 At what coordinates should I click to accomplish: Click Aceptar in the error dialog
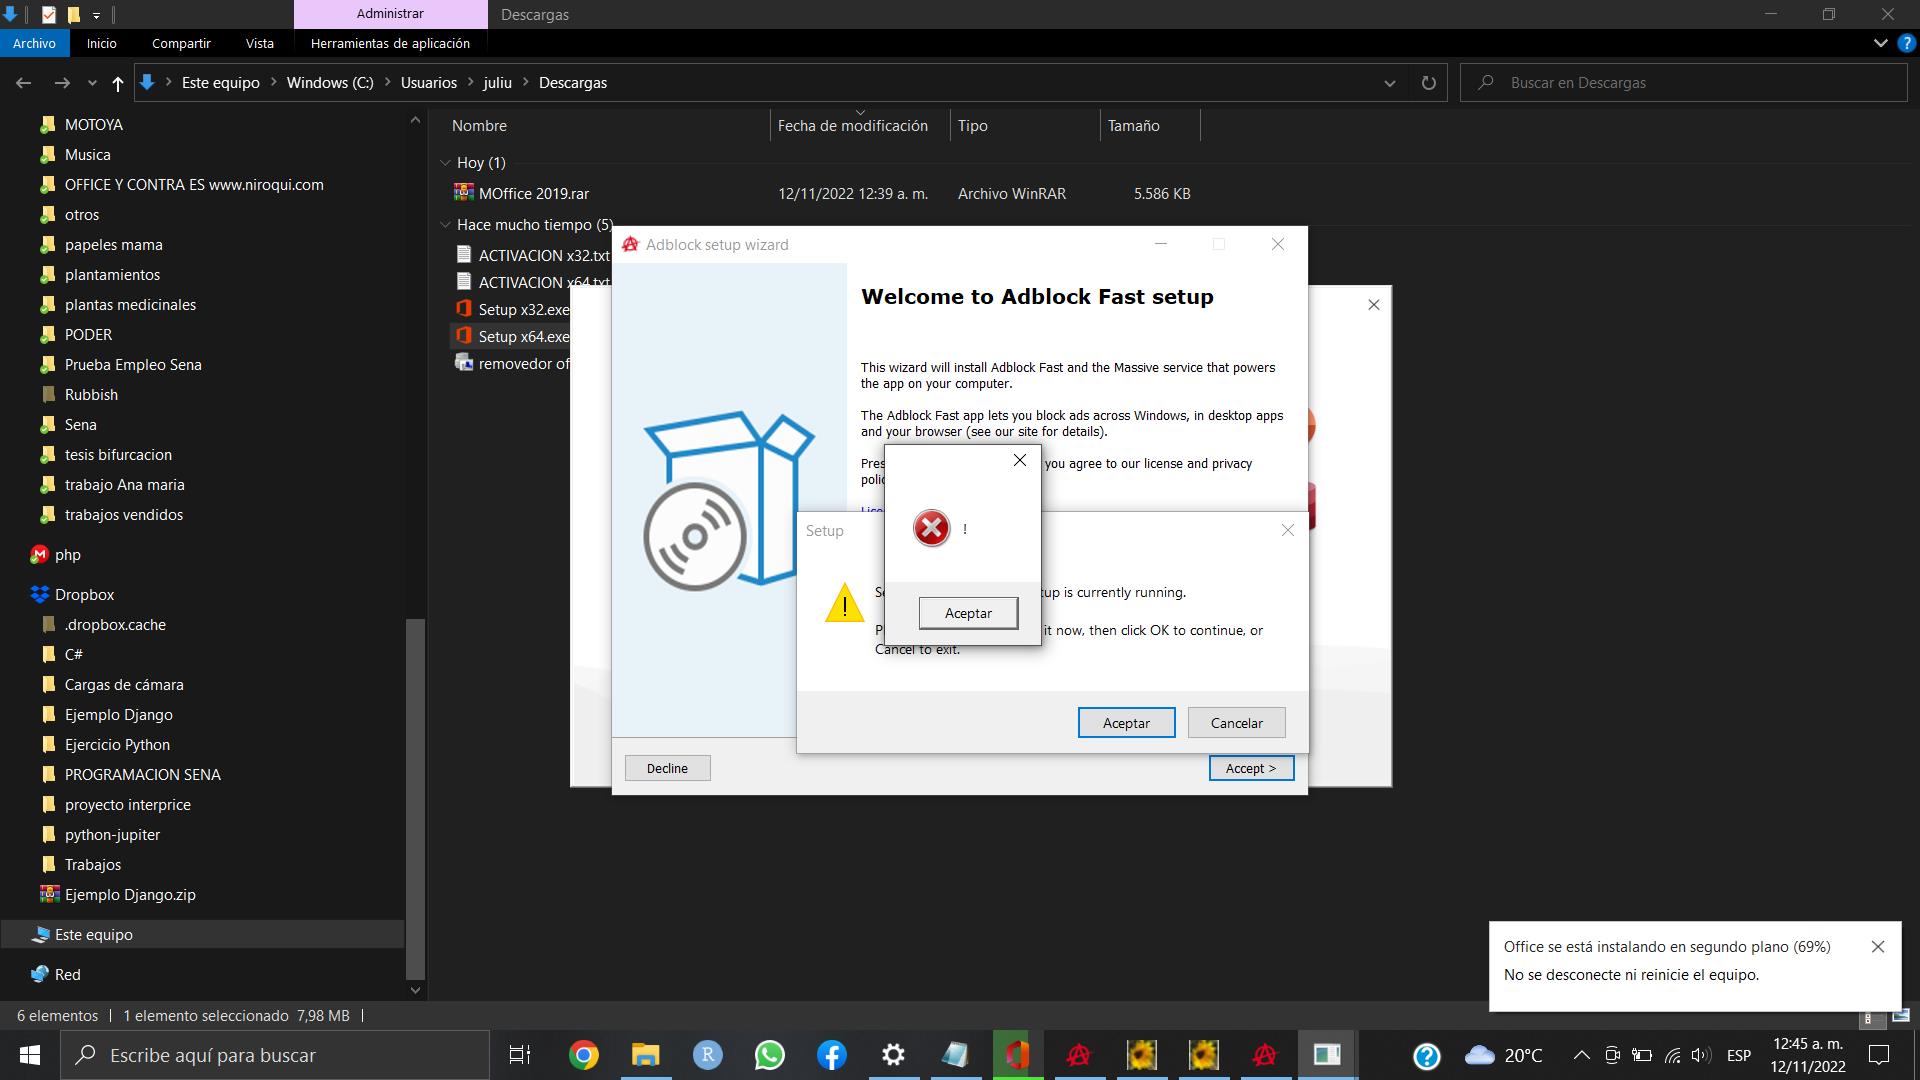(x=968, y=613)
